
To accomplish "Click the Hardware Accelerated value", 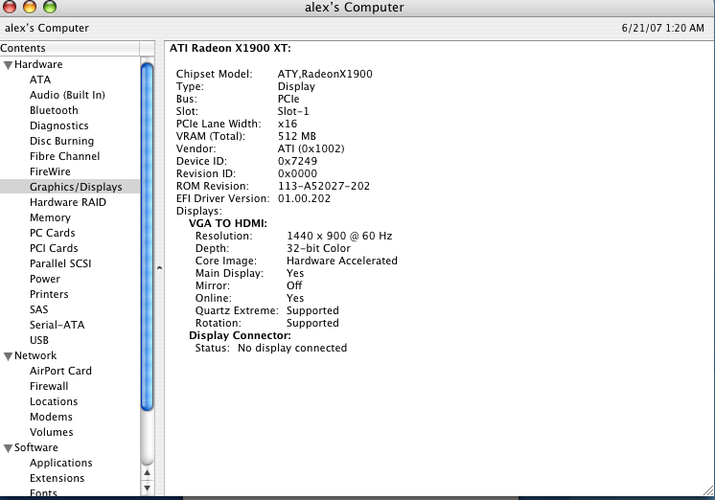I will (342, 261).
